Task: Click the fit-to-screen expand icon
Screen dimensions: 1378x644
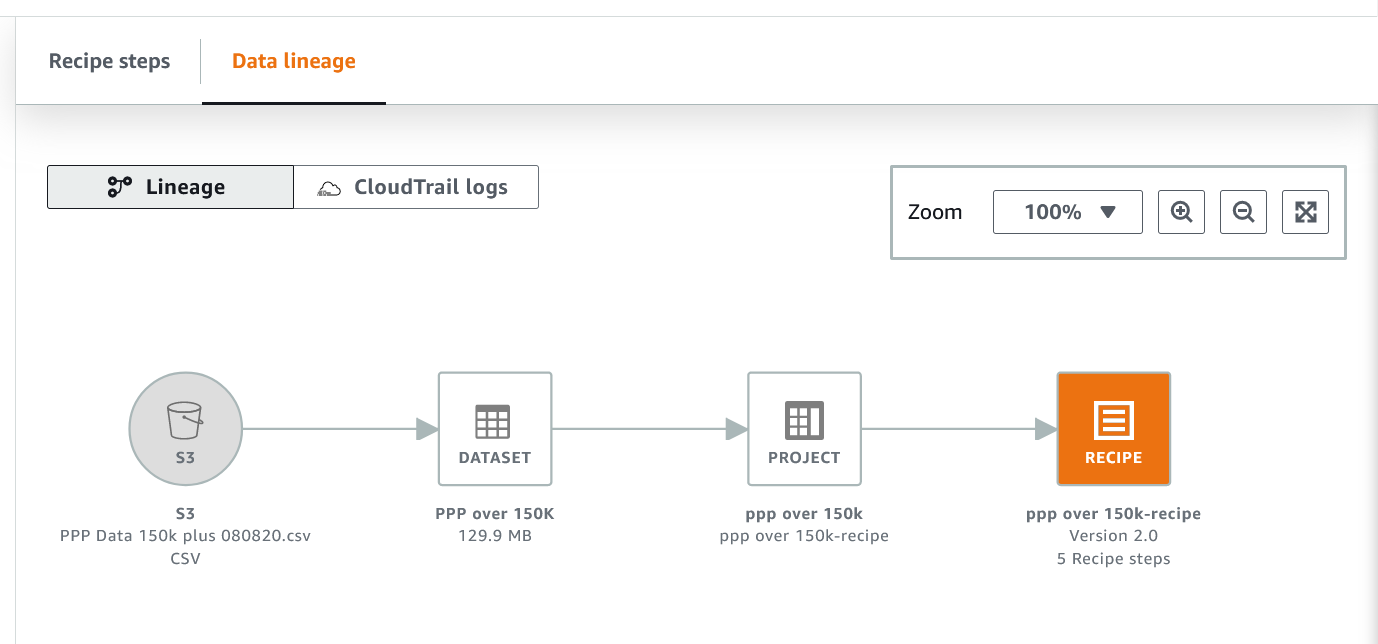Action: pos(1305,212)
